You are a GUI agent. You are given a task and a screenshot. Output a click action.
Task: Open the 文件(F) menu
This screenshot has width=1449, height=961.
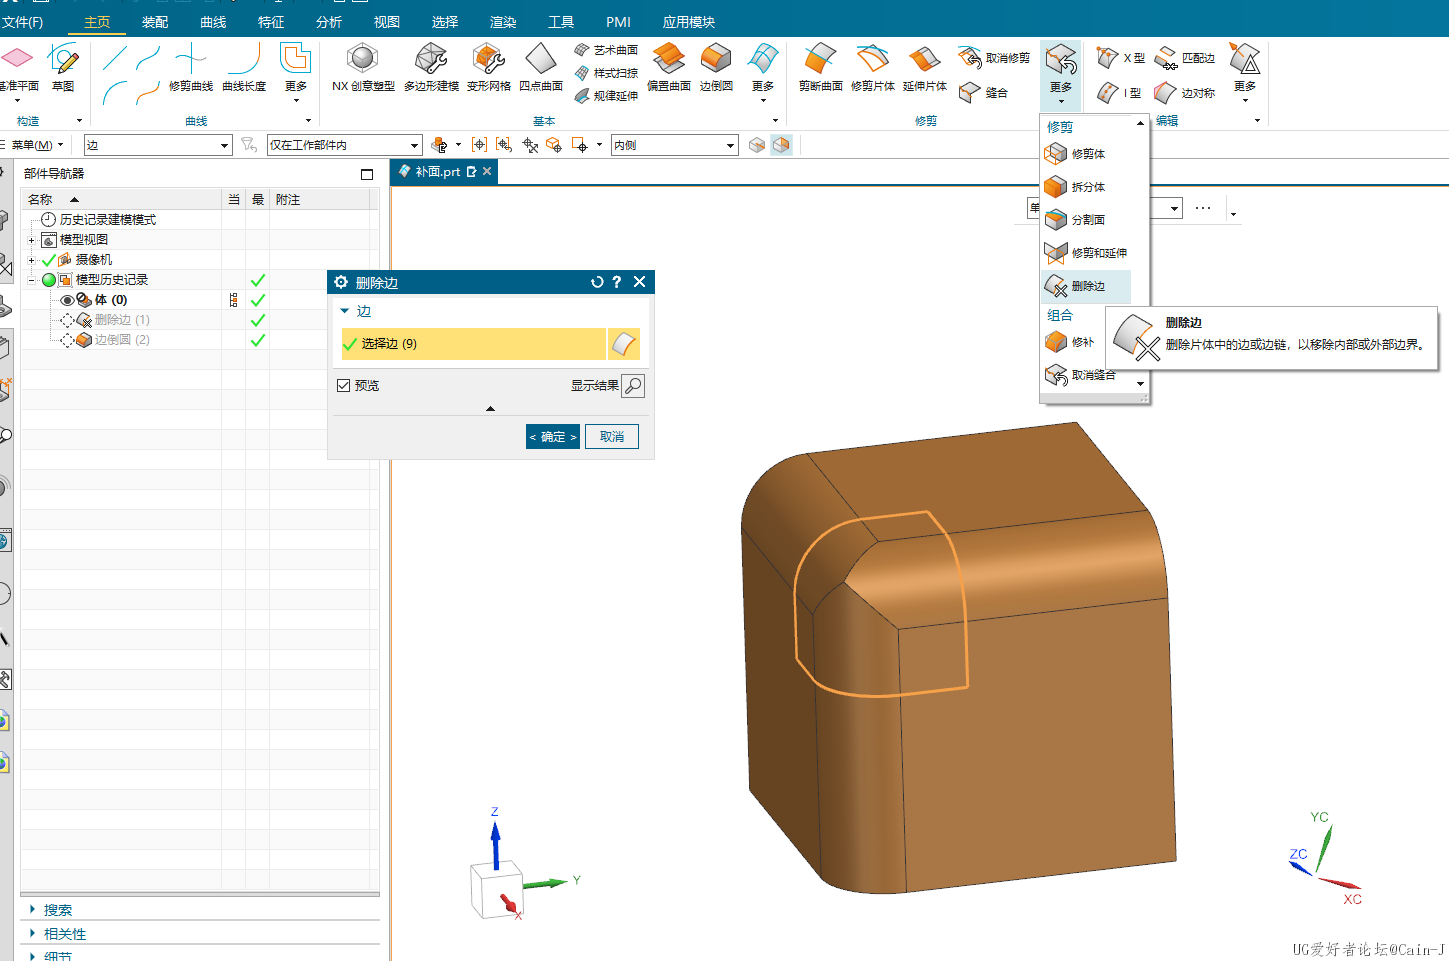click(x=22, y=22)
